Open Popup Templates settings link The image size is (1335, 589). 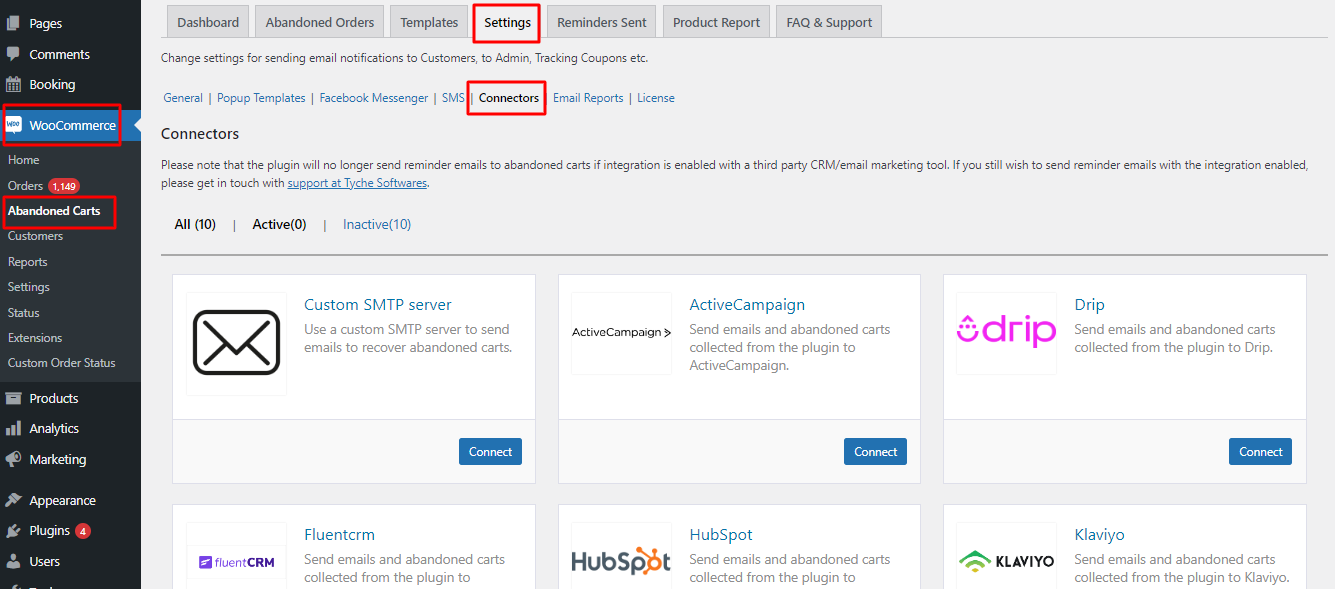(x=261, y=98)
